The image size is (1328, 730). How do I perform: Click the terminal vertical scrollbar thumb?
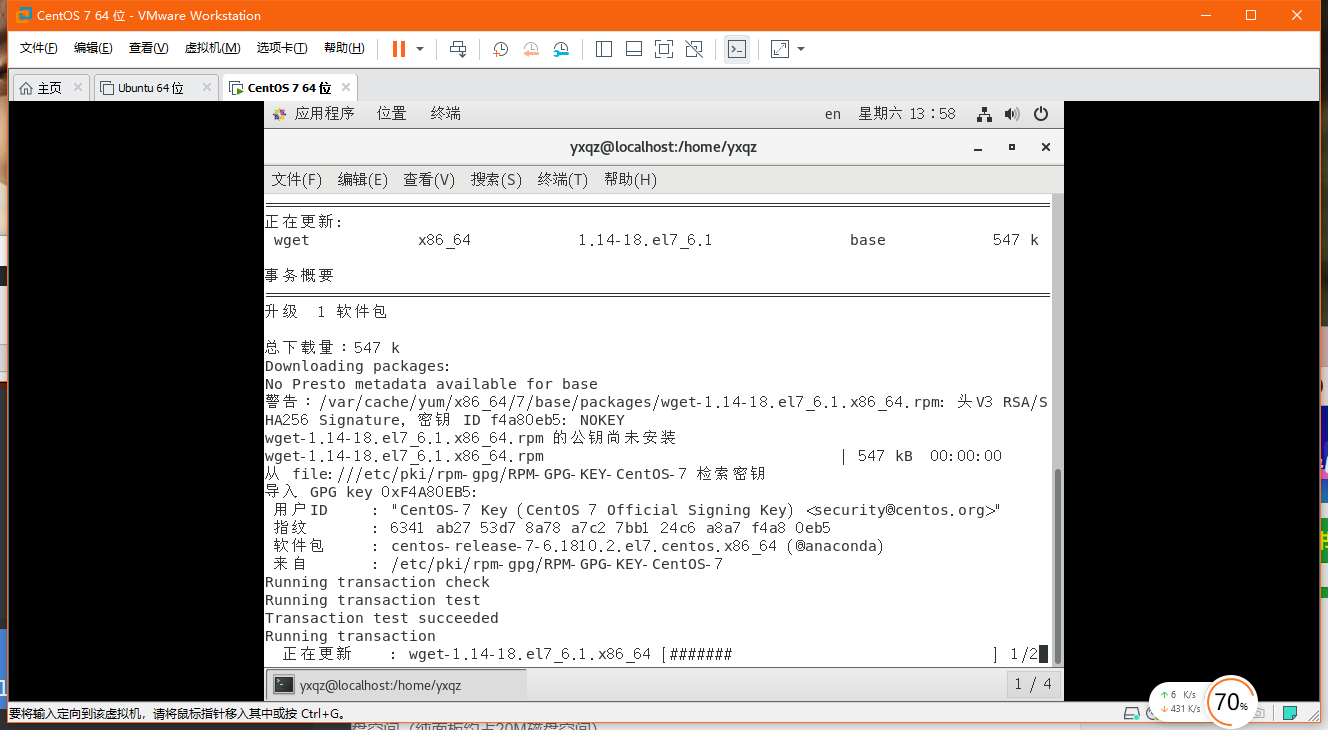pos(1058,566)
